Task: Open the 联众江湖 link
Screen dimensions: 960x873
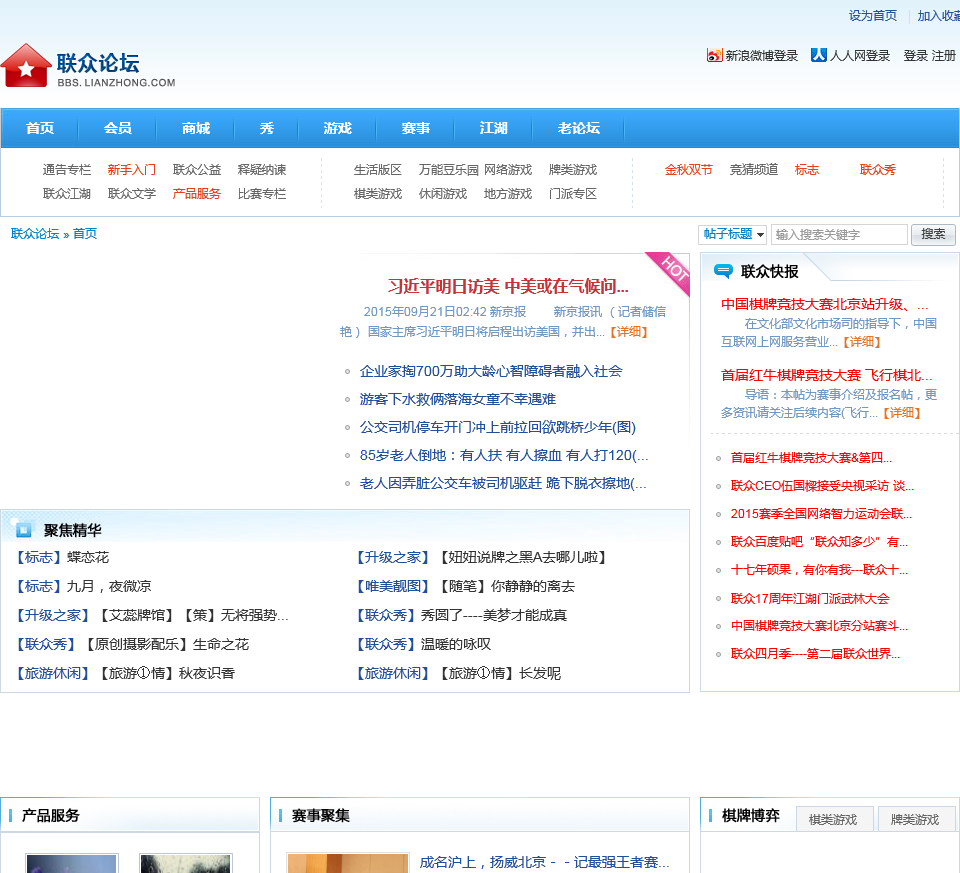Action: coord(67,194)
